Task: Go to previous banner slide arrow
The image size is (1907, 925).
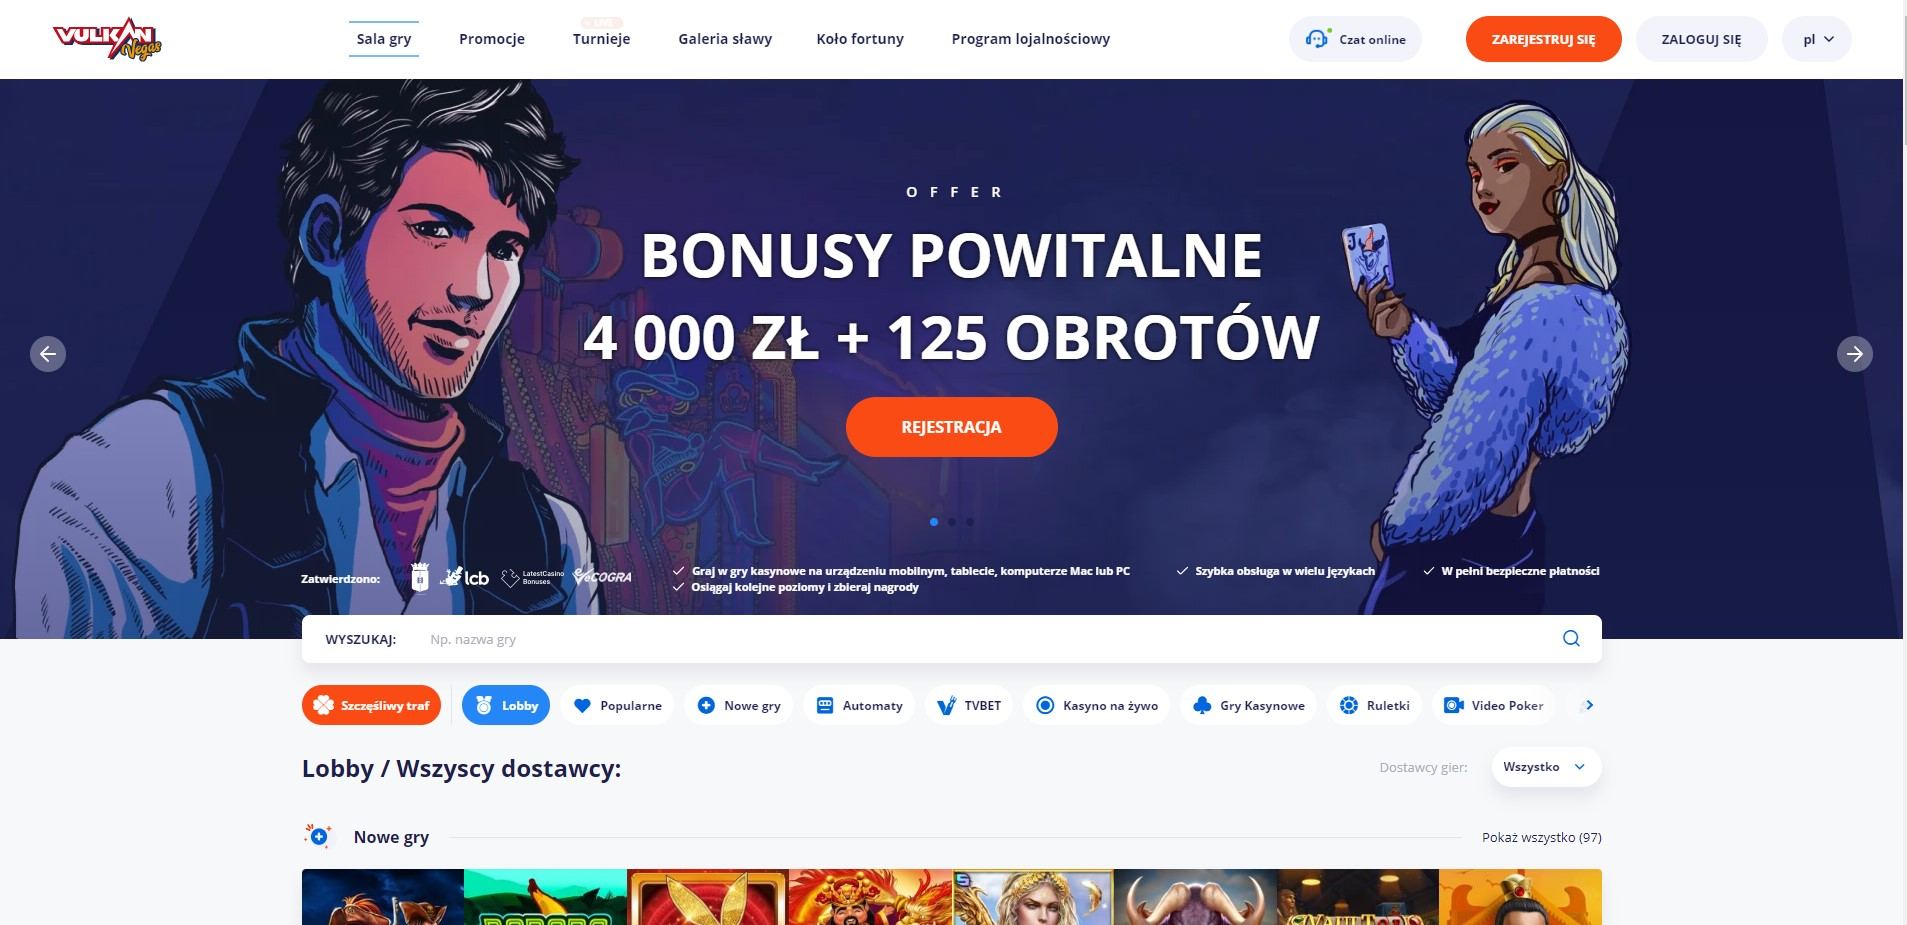Action: pyautogui.click(x=48, y=354)
